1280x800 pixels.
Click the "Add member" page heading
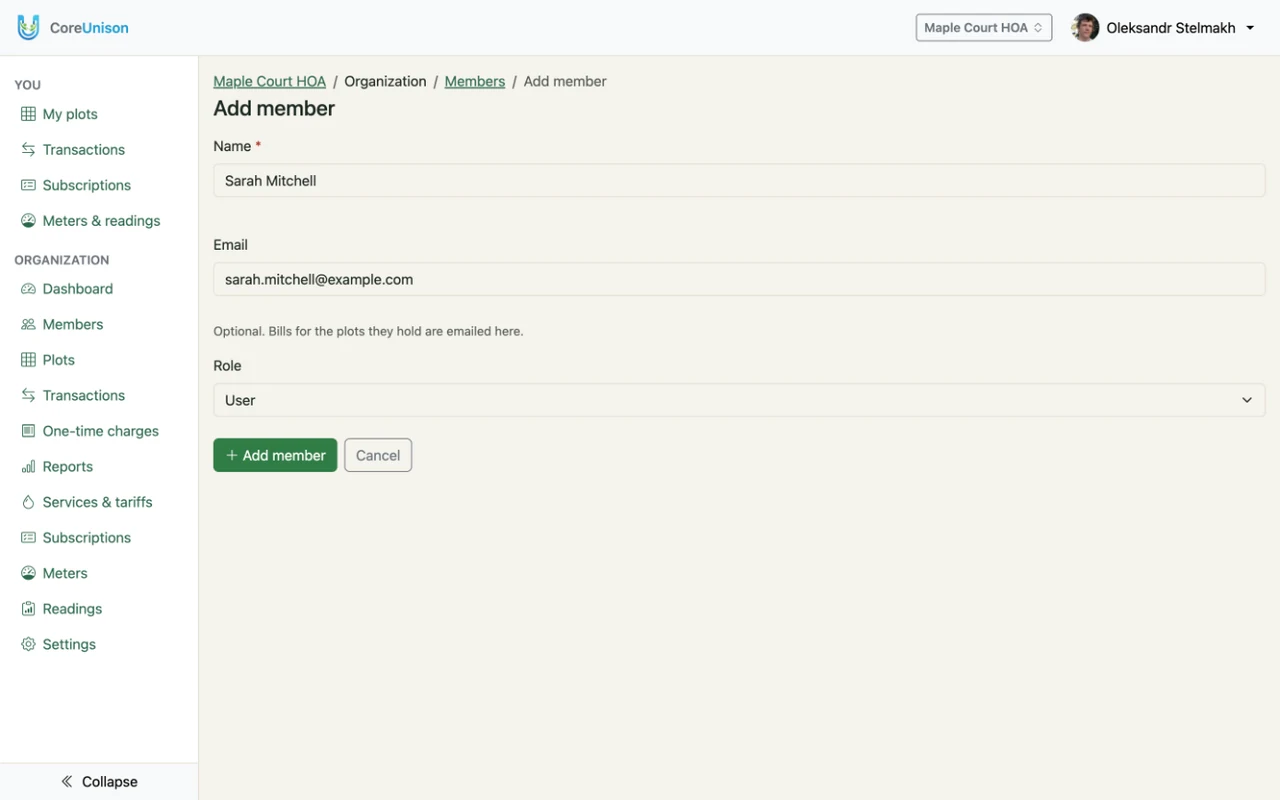point(274,109)
